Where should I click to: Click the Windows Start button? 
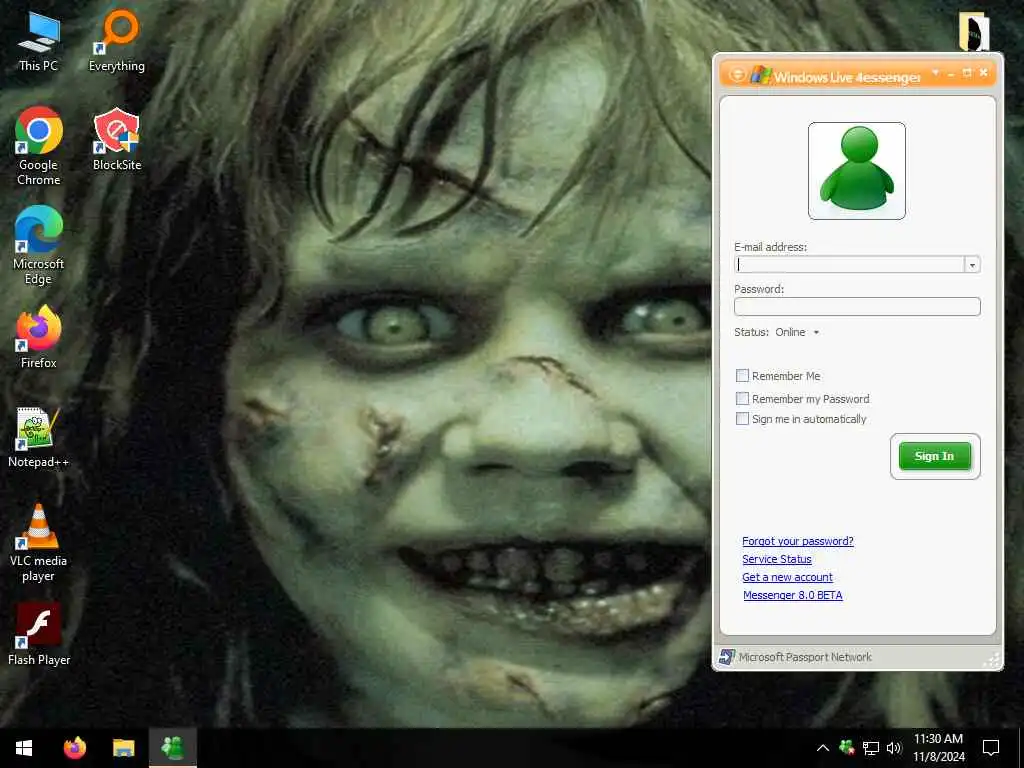point(24,748)
